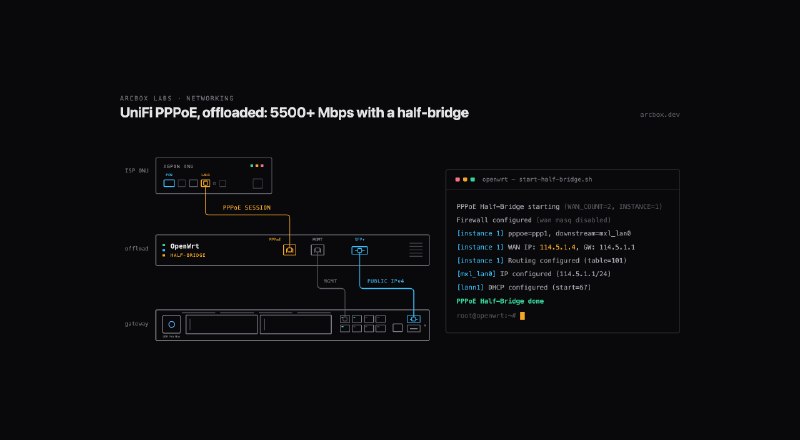Click the gateway RJ45 port with MGMT cable
The image size is (800, 440).
[345, 319]
